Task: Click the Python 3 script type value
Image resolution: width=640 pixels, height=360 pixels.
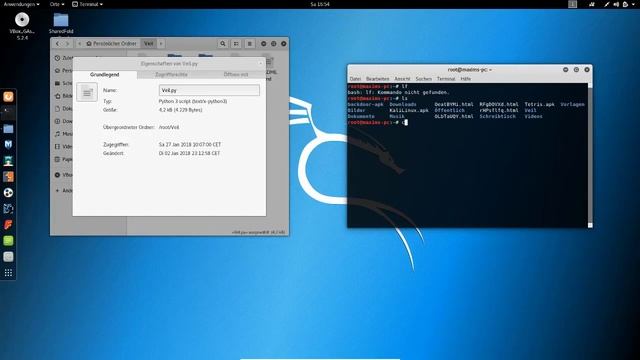Action: pyautogui.click(x=193, y=101)
